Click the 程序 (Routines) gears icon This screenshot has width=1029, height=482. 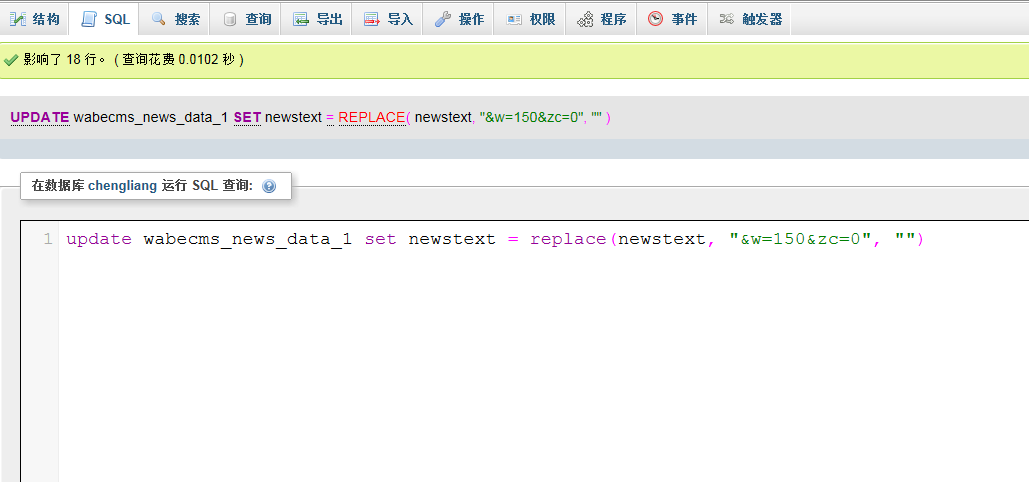click(x=585, y=19)
